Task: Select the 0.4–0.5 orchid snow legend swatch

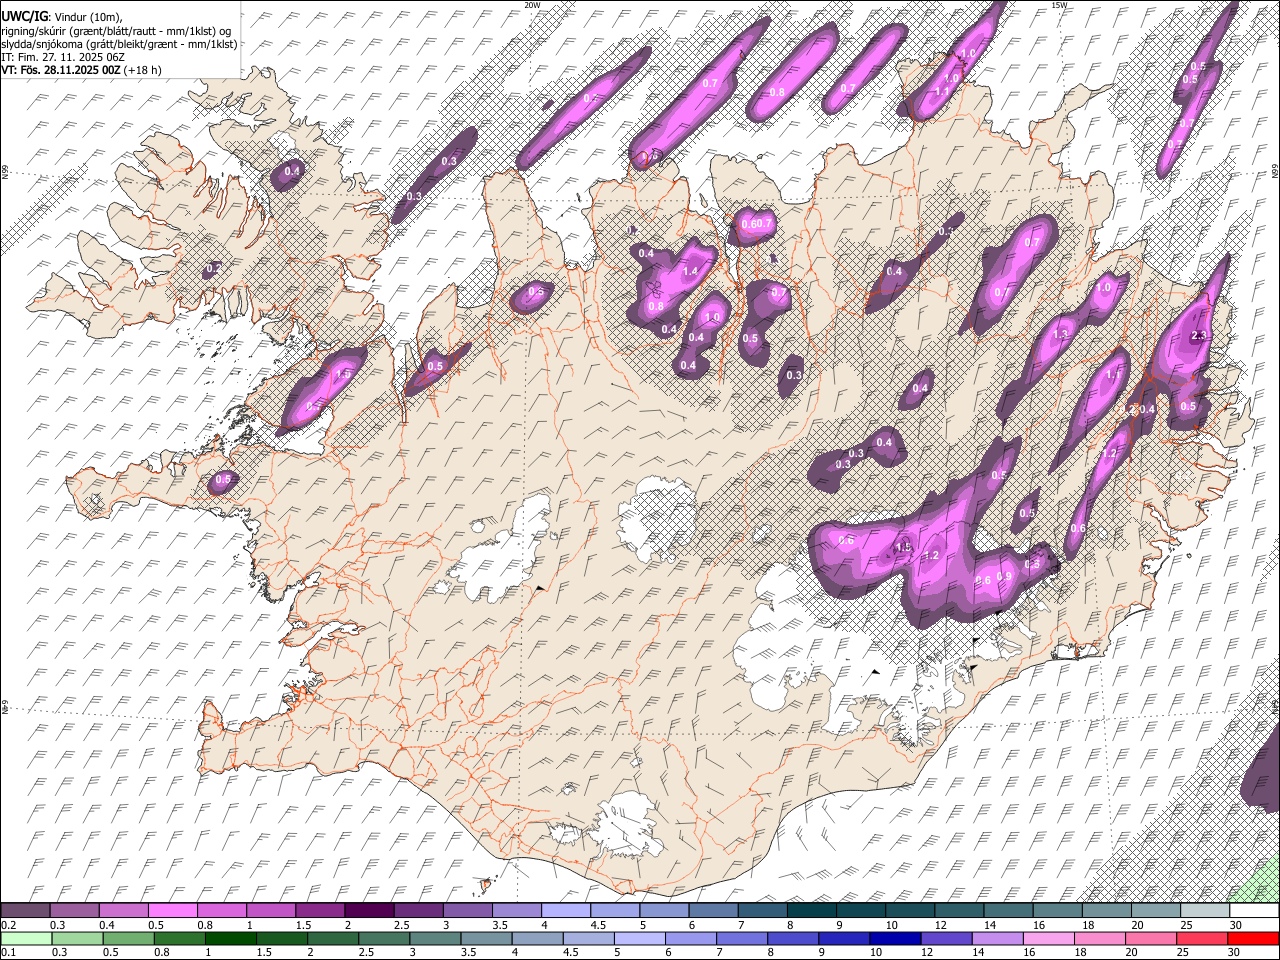Action: pyautogui.click(x=123, y=910)
